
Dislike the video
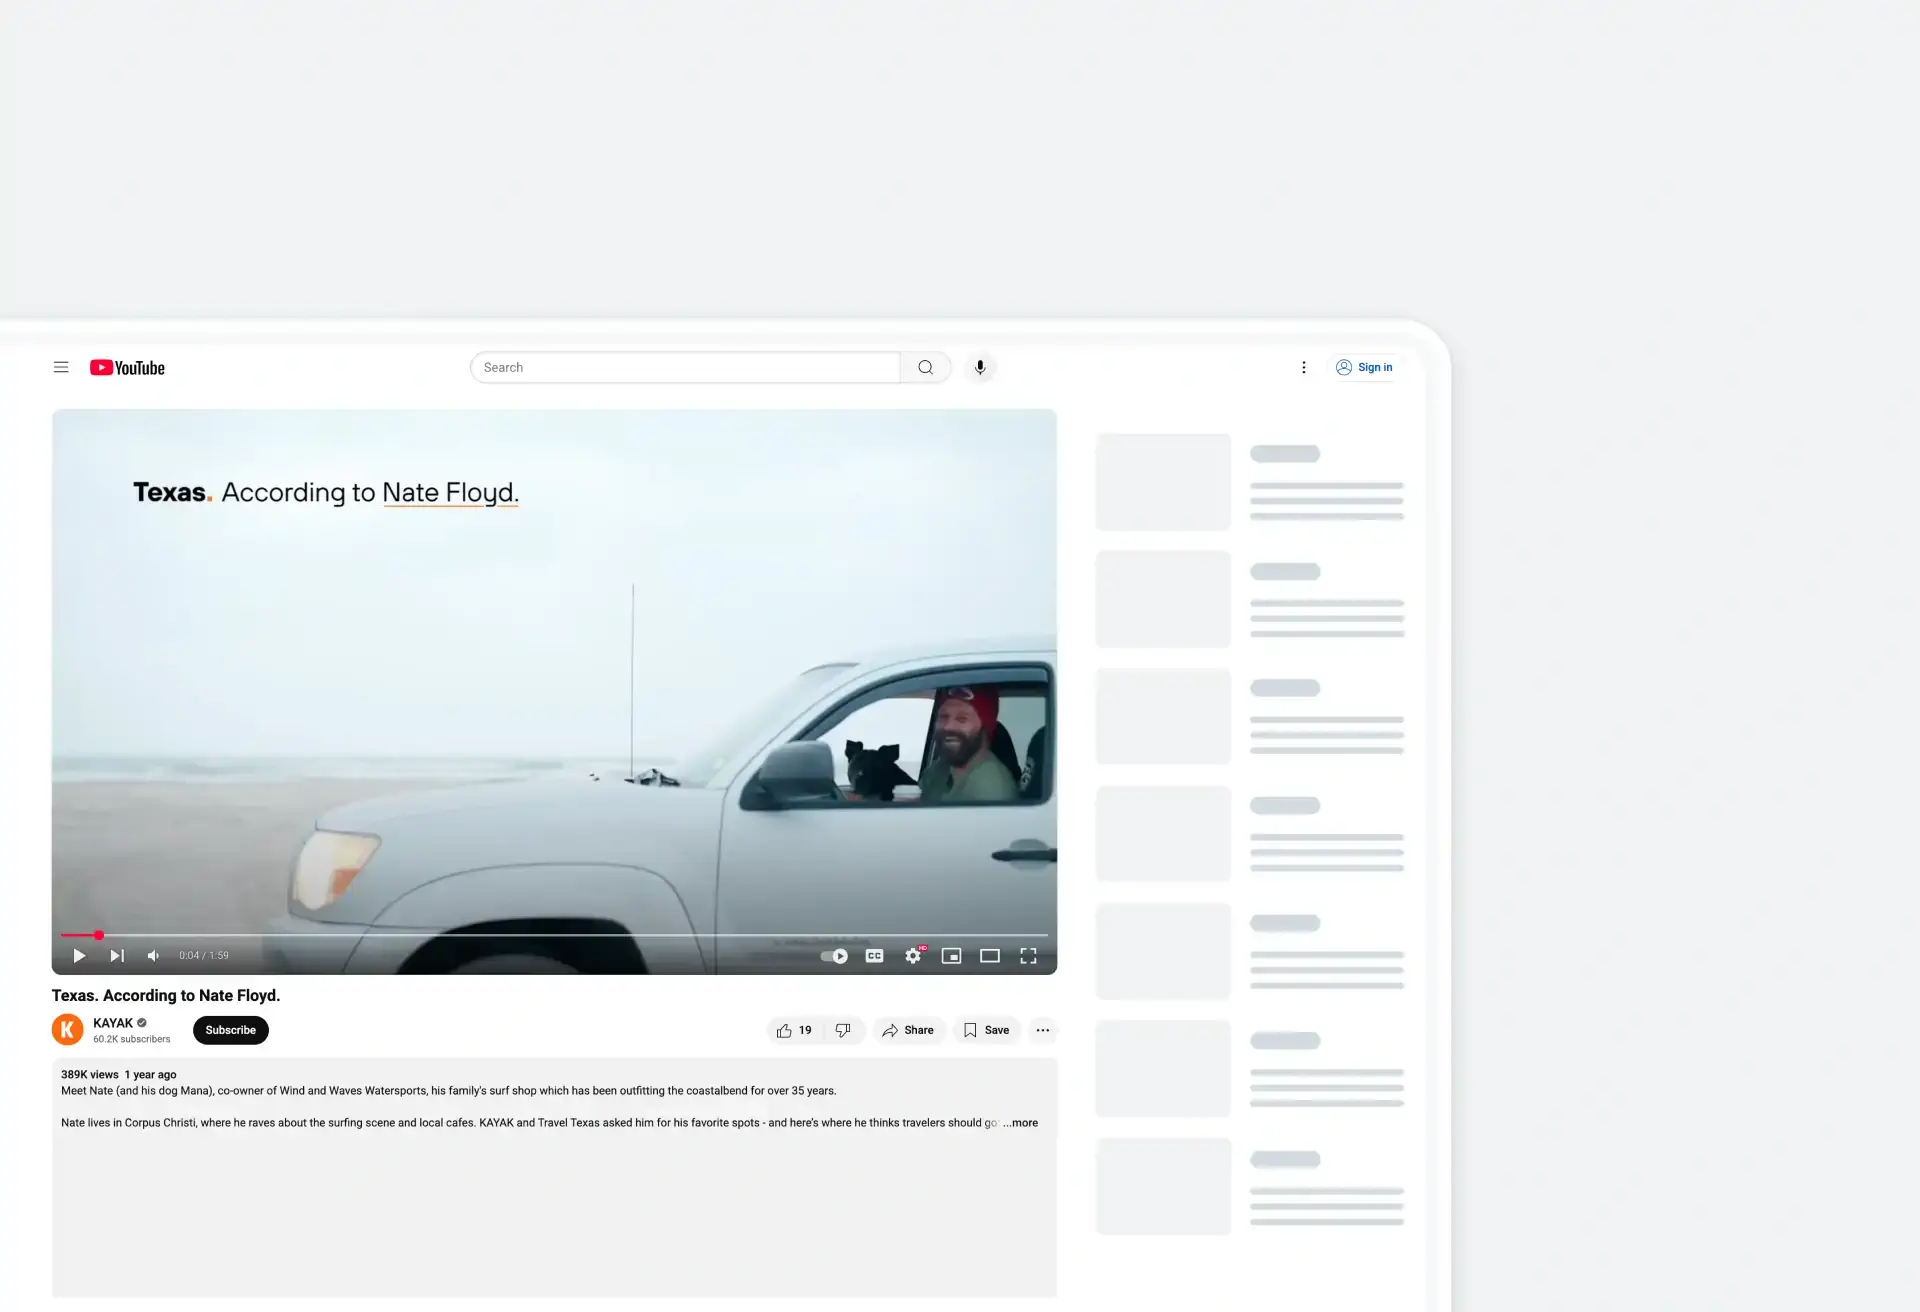pyautogui.click(x=843, y=1030)
